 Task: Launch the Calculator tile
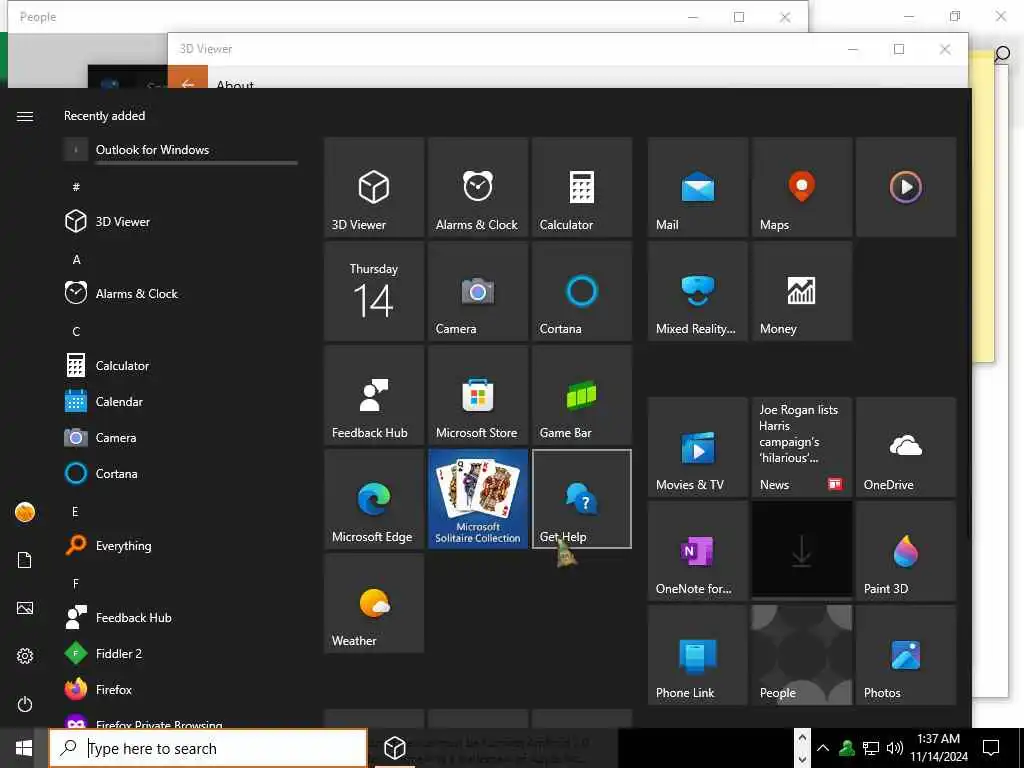[581, 187]
